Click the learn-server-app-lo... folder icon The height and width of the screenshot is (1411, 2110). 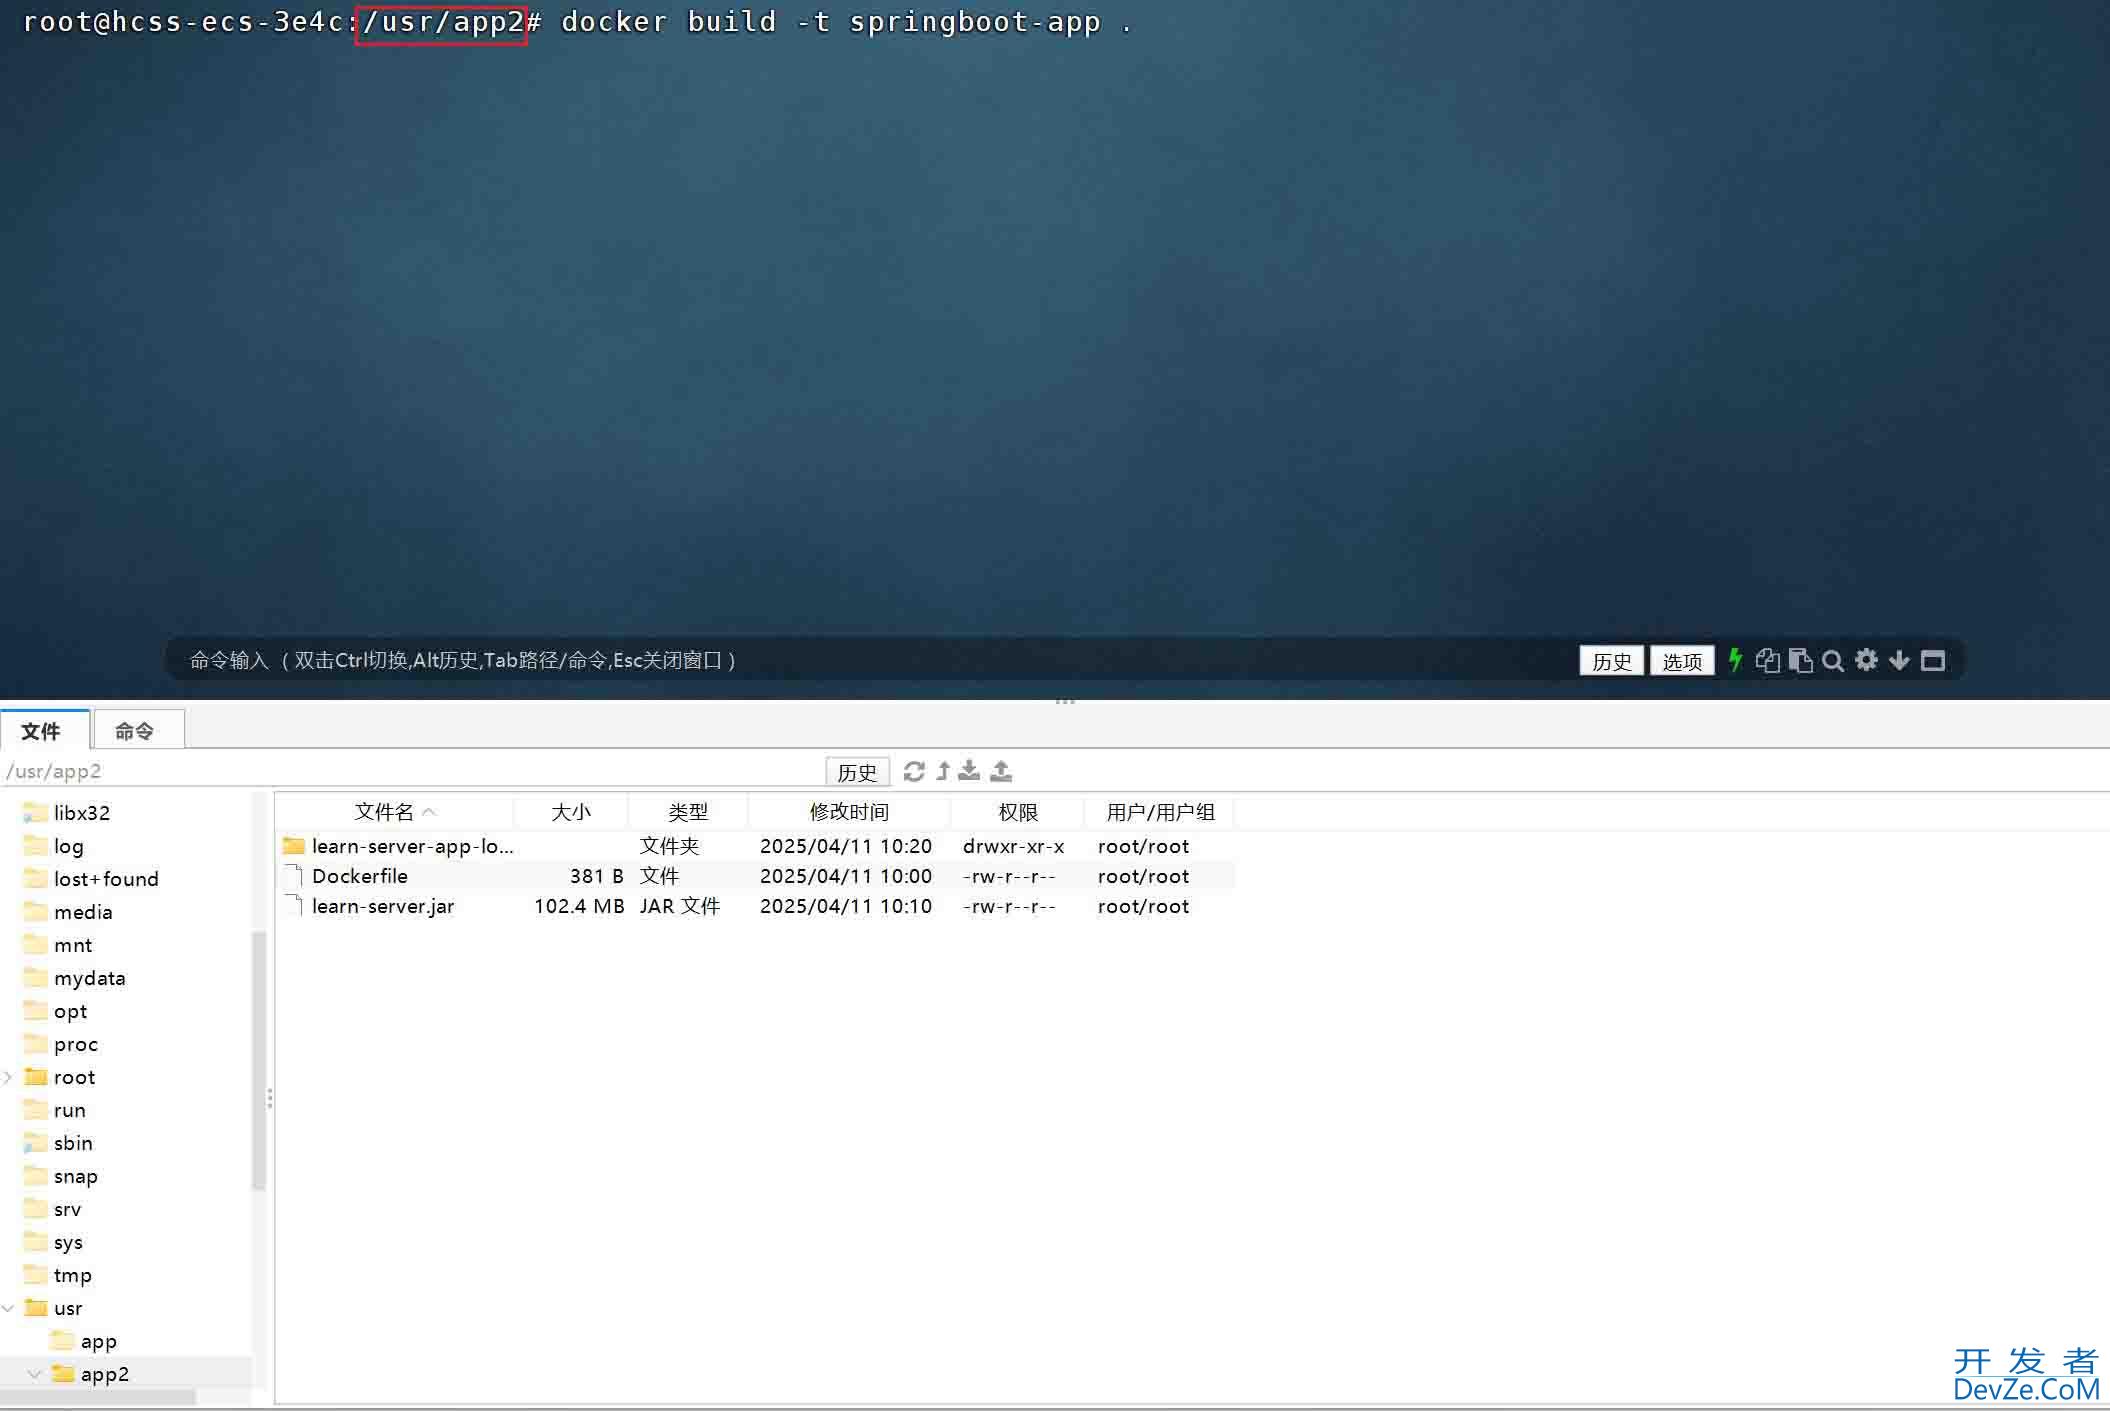pyautogui.click(x=293, y=846)
